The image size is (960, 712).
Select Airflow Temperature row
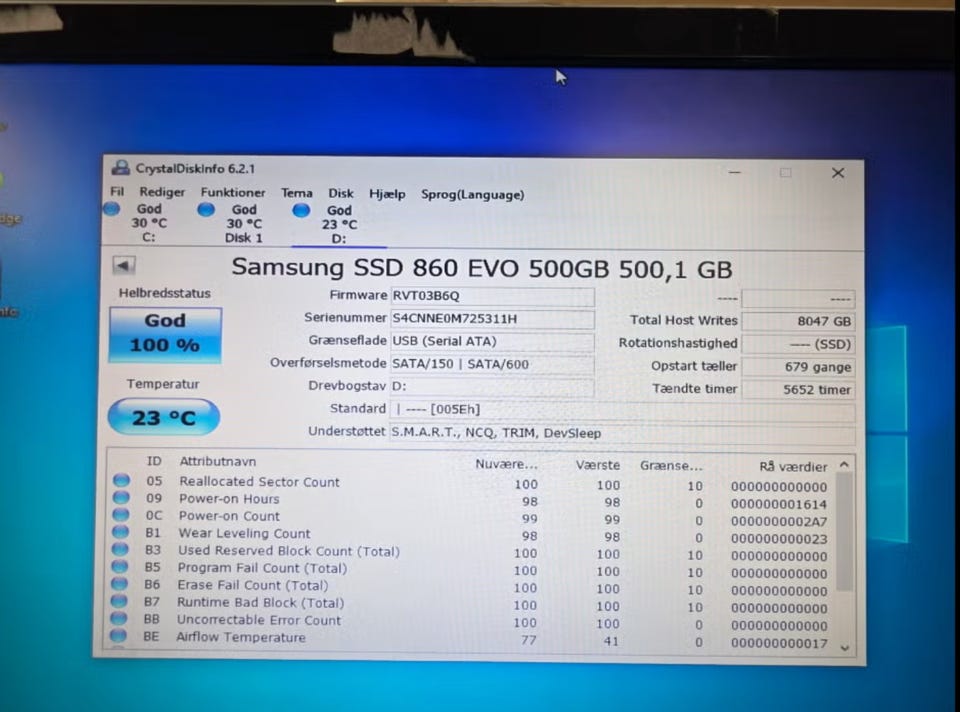(x=471, y=640)
